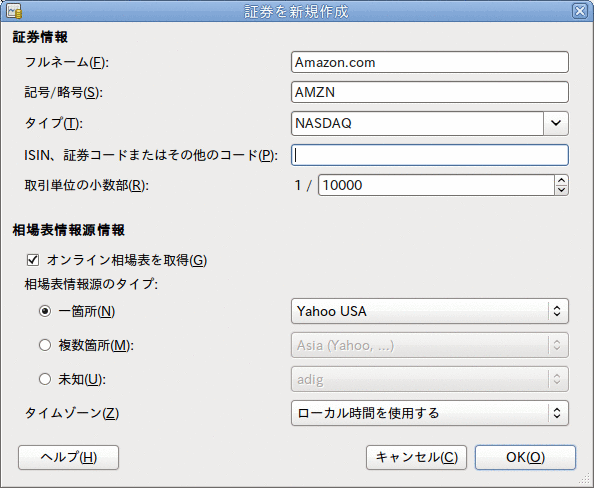Toggle the オンライン相場表を取得 checkbox
594x488 pixels.
pyautogui.click(x=33, y=260)
